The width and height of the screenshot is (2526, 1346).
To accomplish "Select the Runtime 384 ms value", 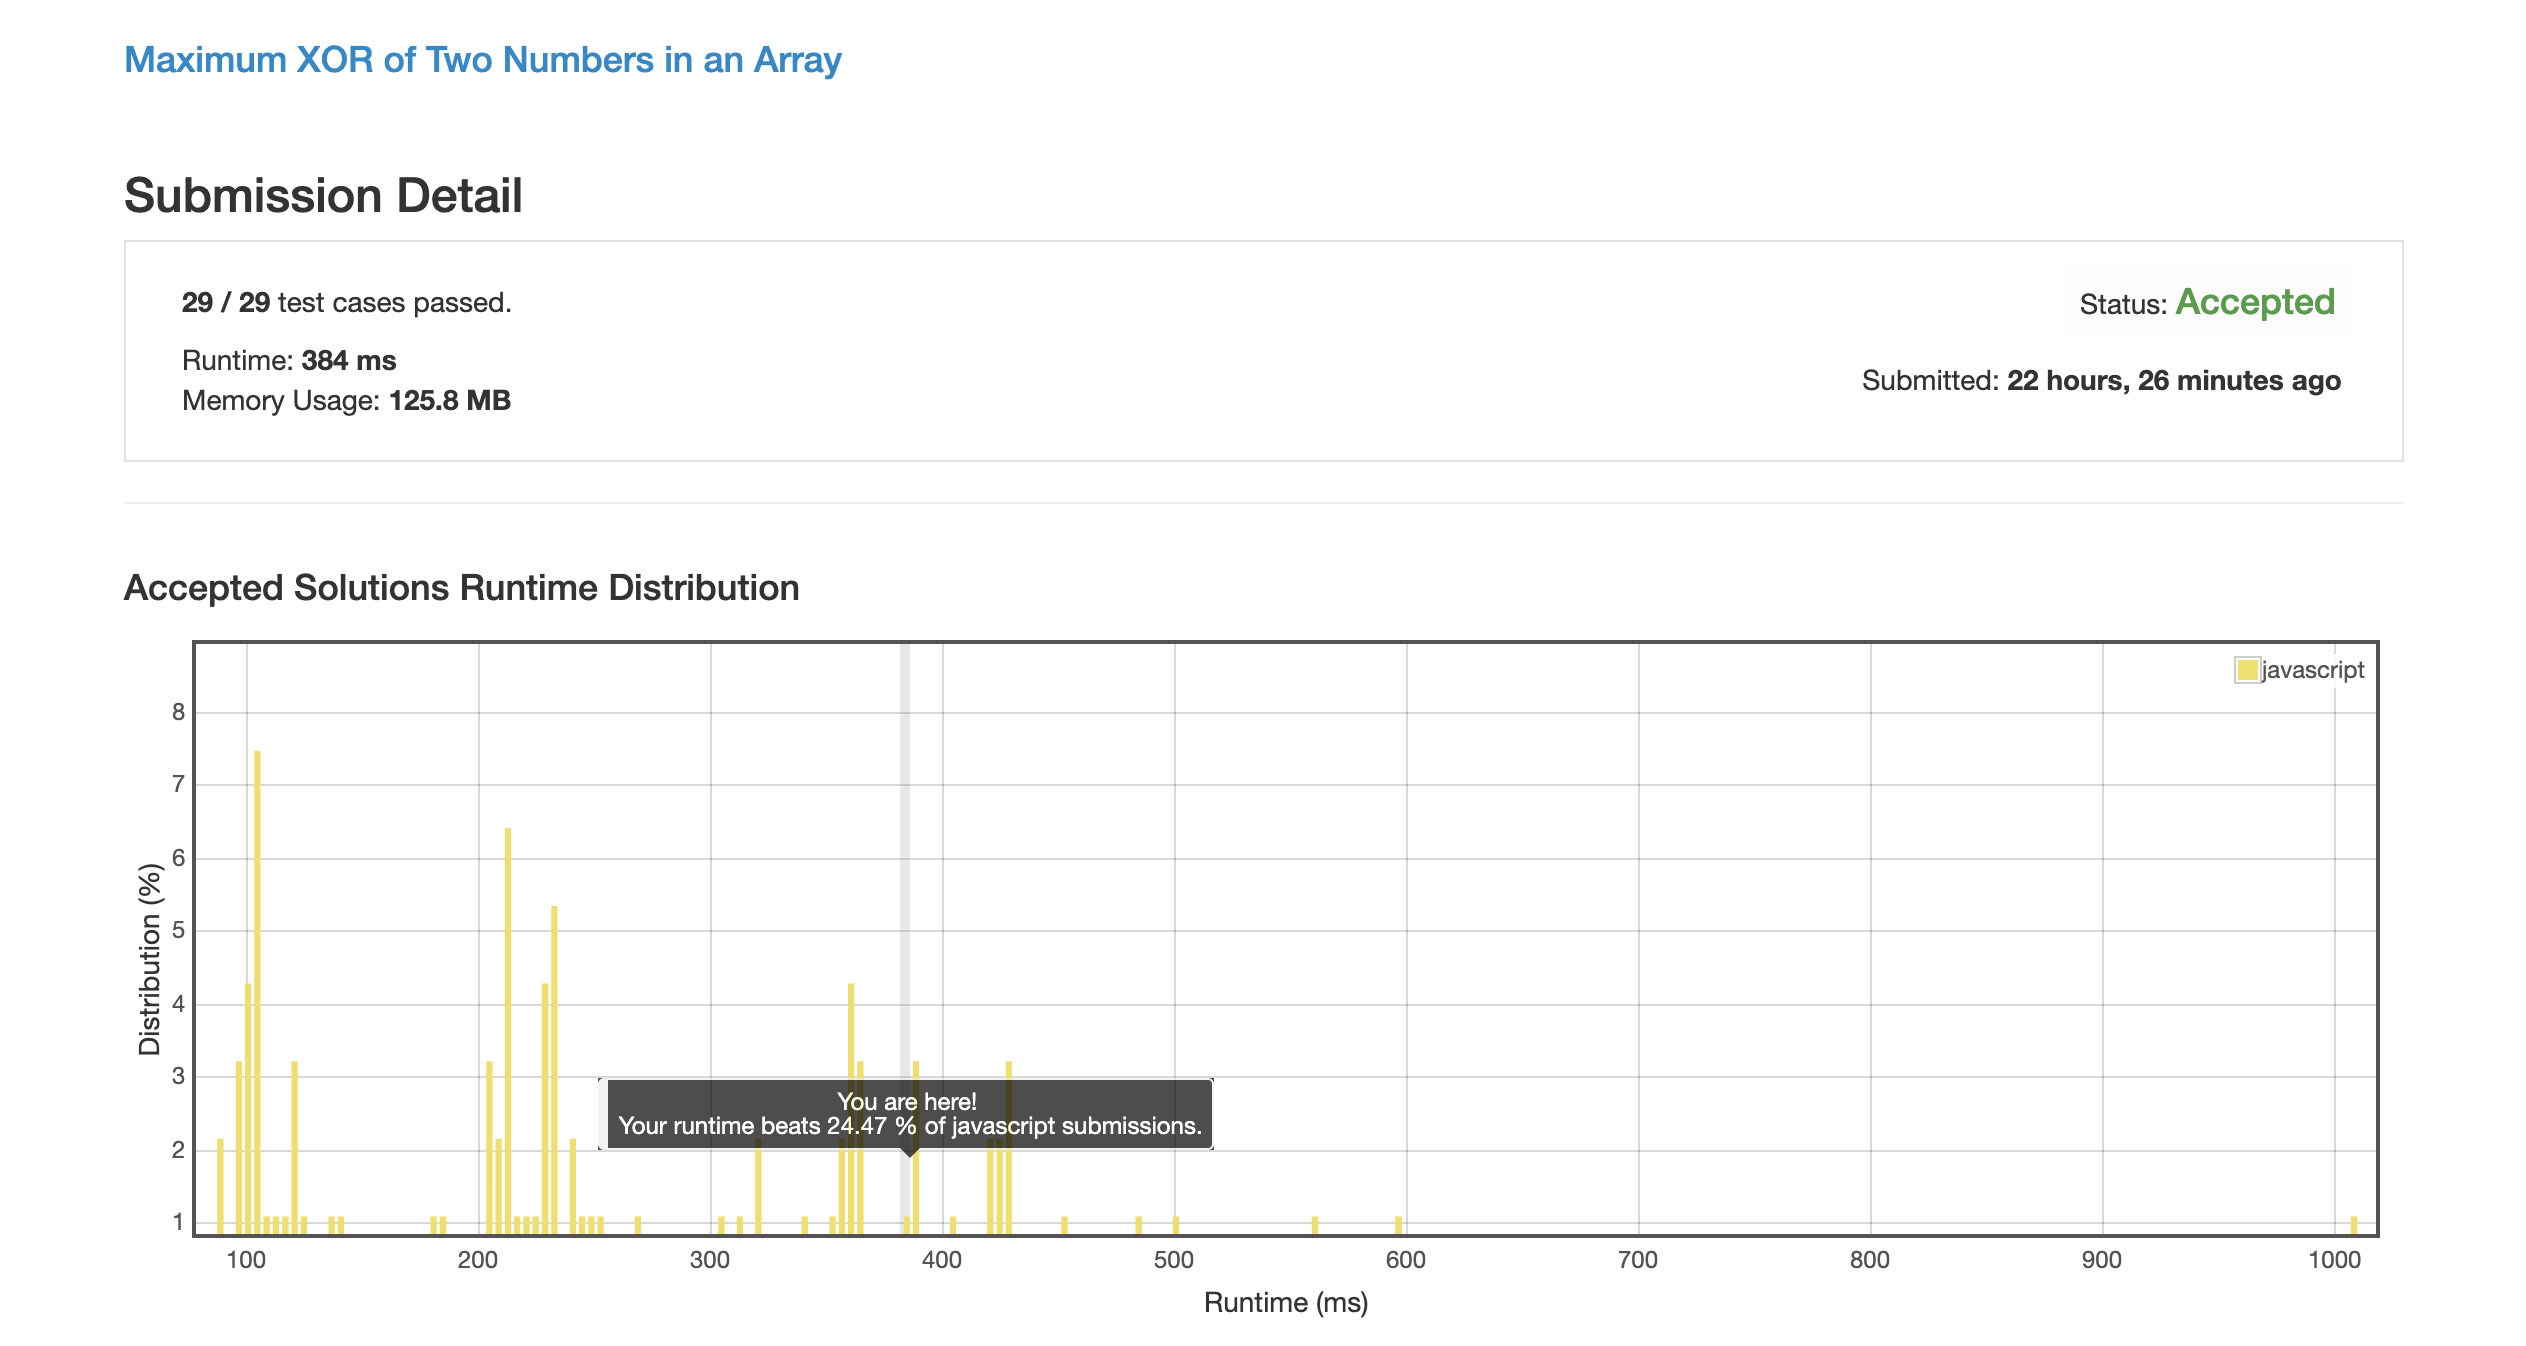I will (349, 360).
